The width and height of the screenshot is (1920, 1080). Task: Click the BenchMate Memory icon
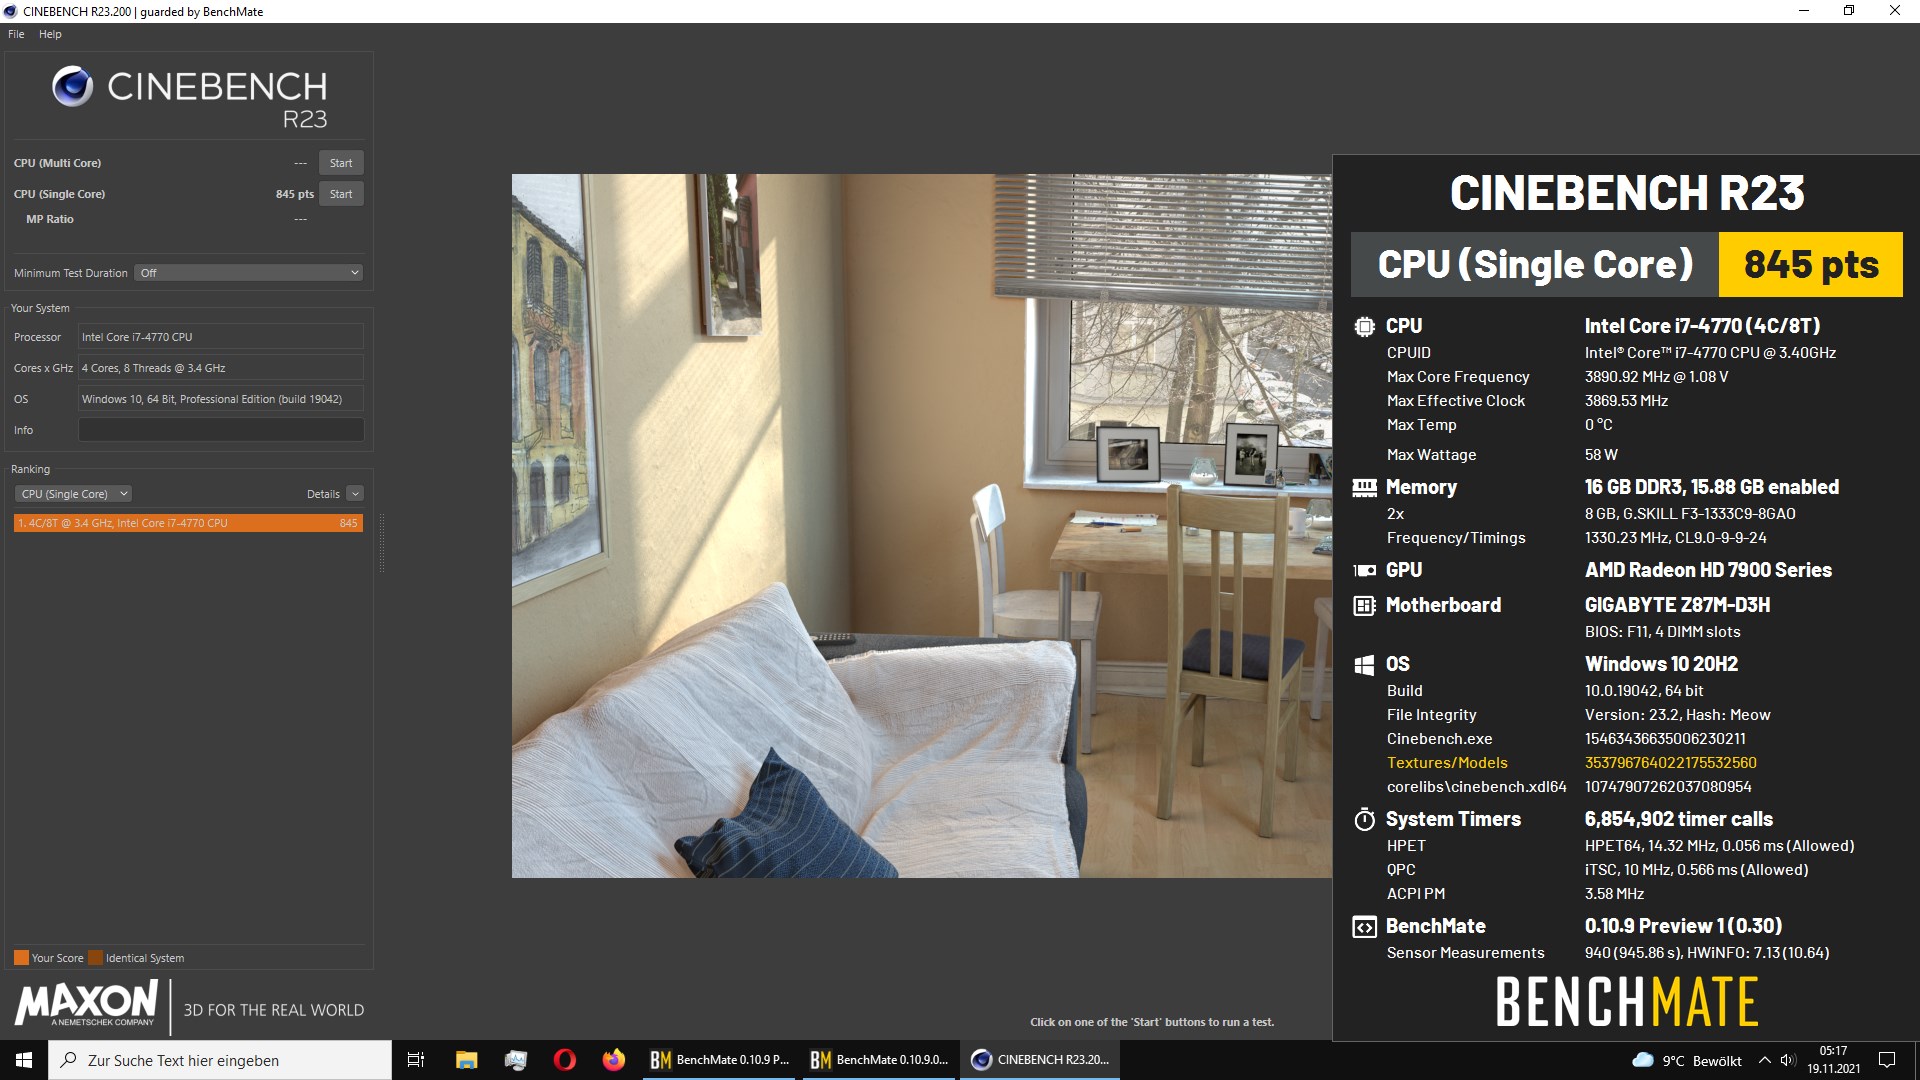(x=1364, y=487)
